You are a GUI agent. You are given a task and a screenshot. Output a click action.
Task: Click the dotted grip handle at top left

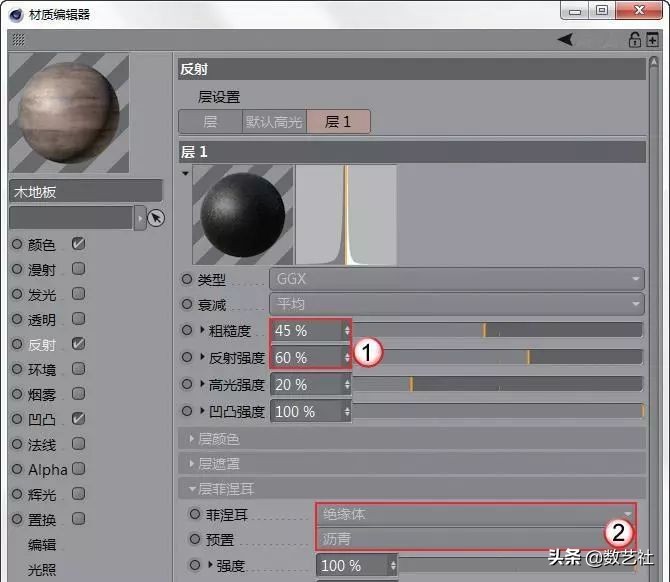pyautogui.click(x=18, y=40)
